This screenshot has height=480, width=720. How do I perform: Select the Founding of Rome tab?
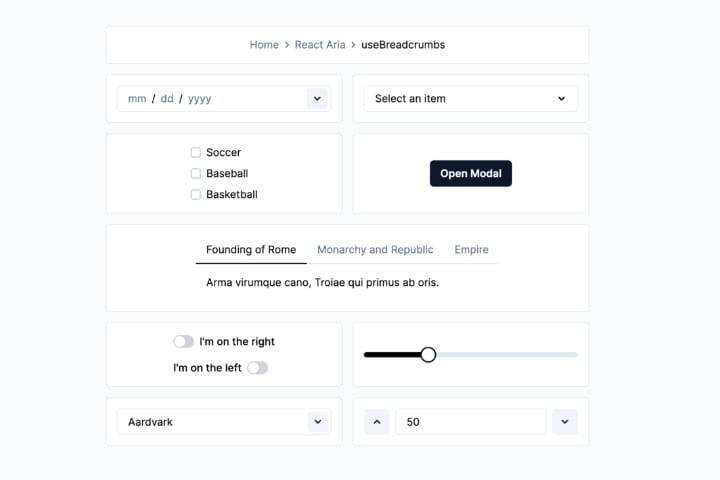click(251, 250)
